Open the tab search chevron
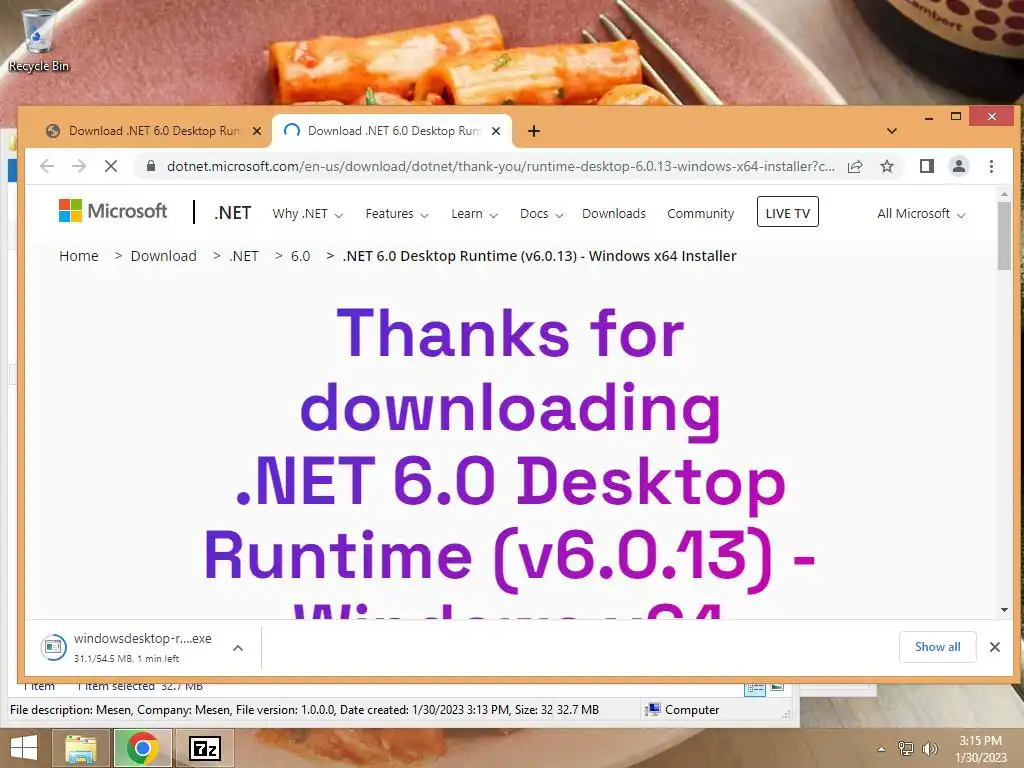The image size is (1024, 768). (x=891, y=131)
